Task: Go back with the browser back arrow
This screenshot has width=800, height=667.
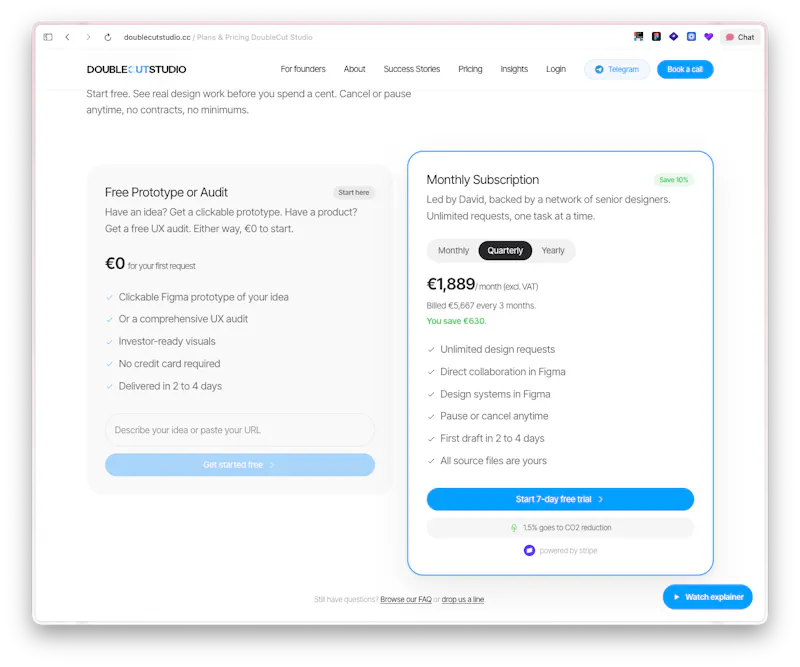Action: (x=67, y=37)
